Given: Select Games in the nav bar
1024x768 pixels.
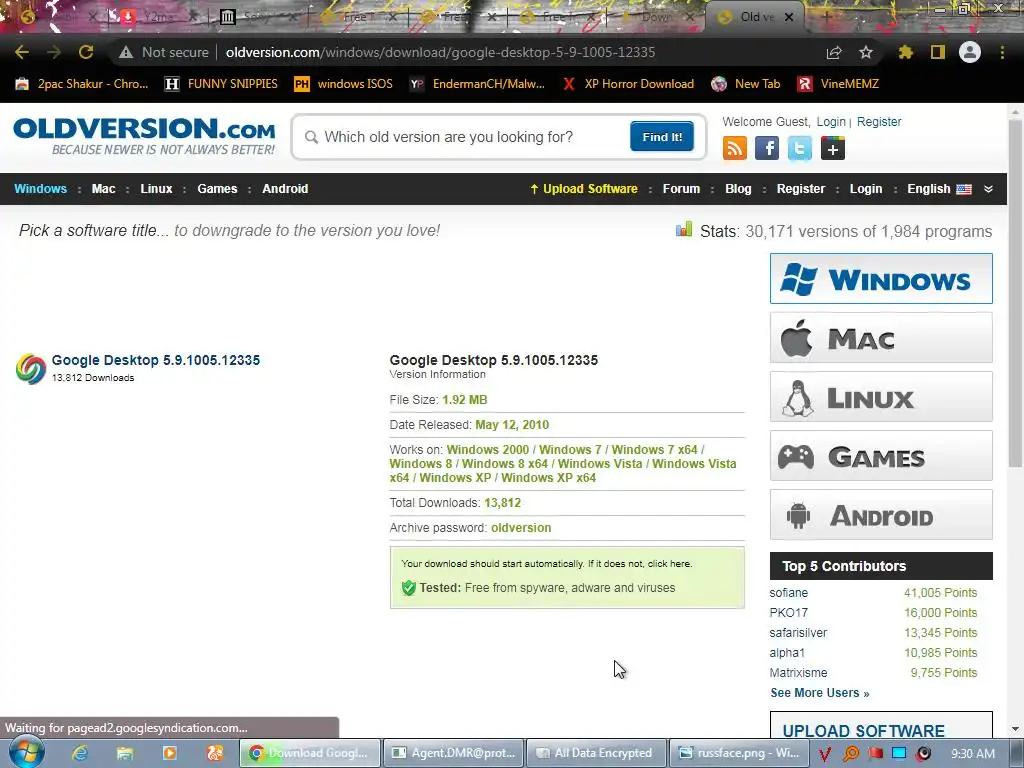Looking at the screenshot, I should (x=217, y=189).
